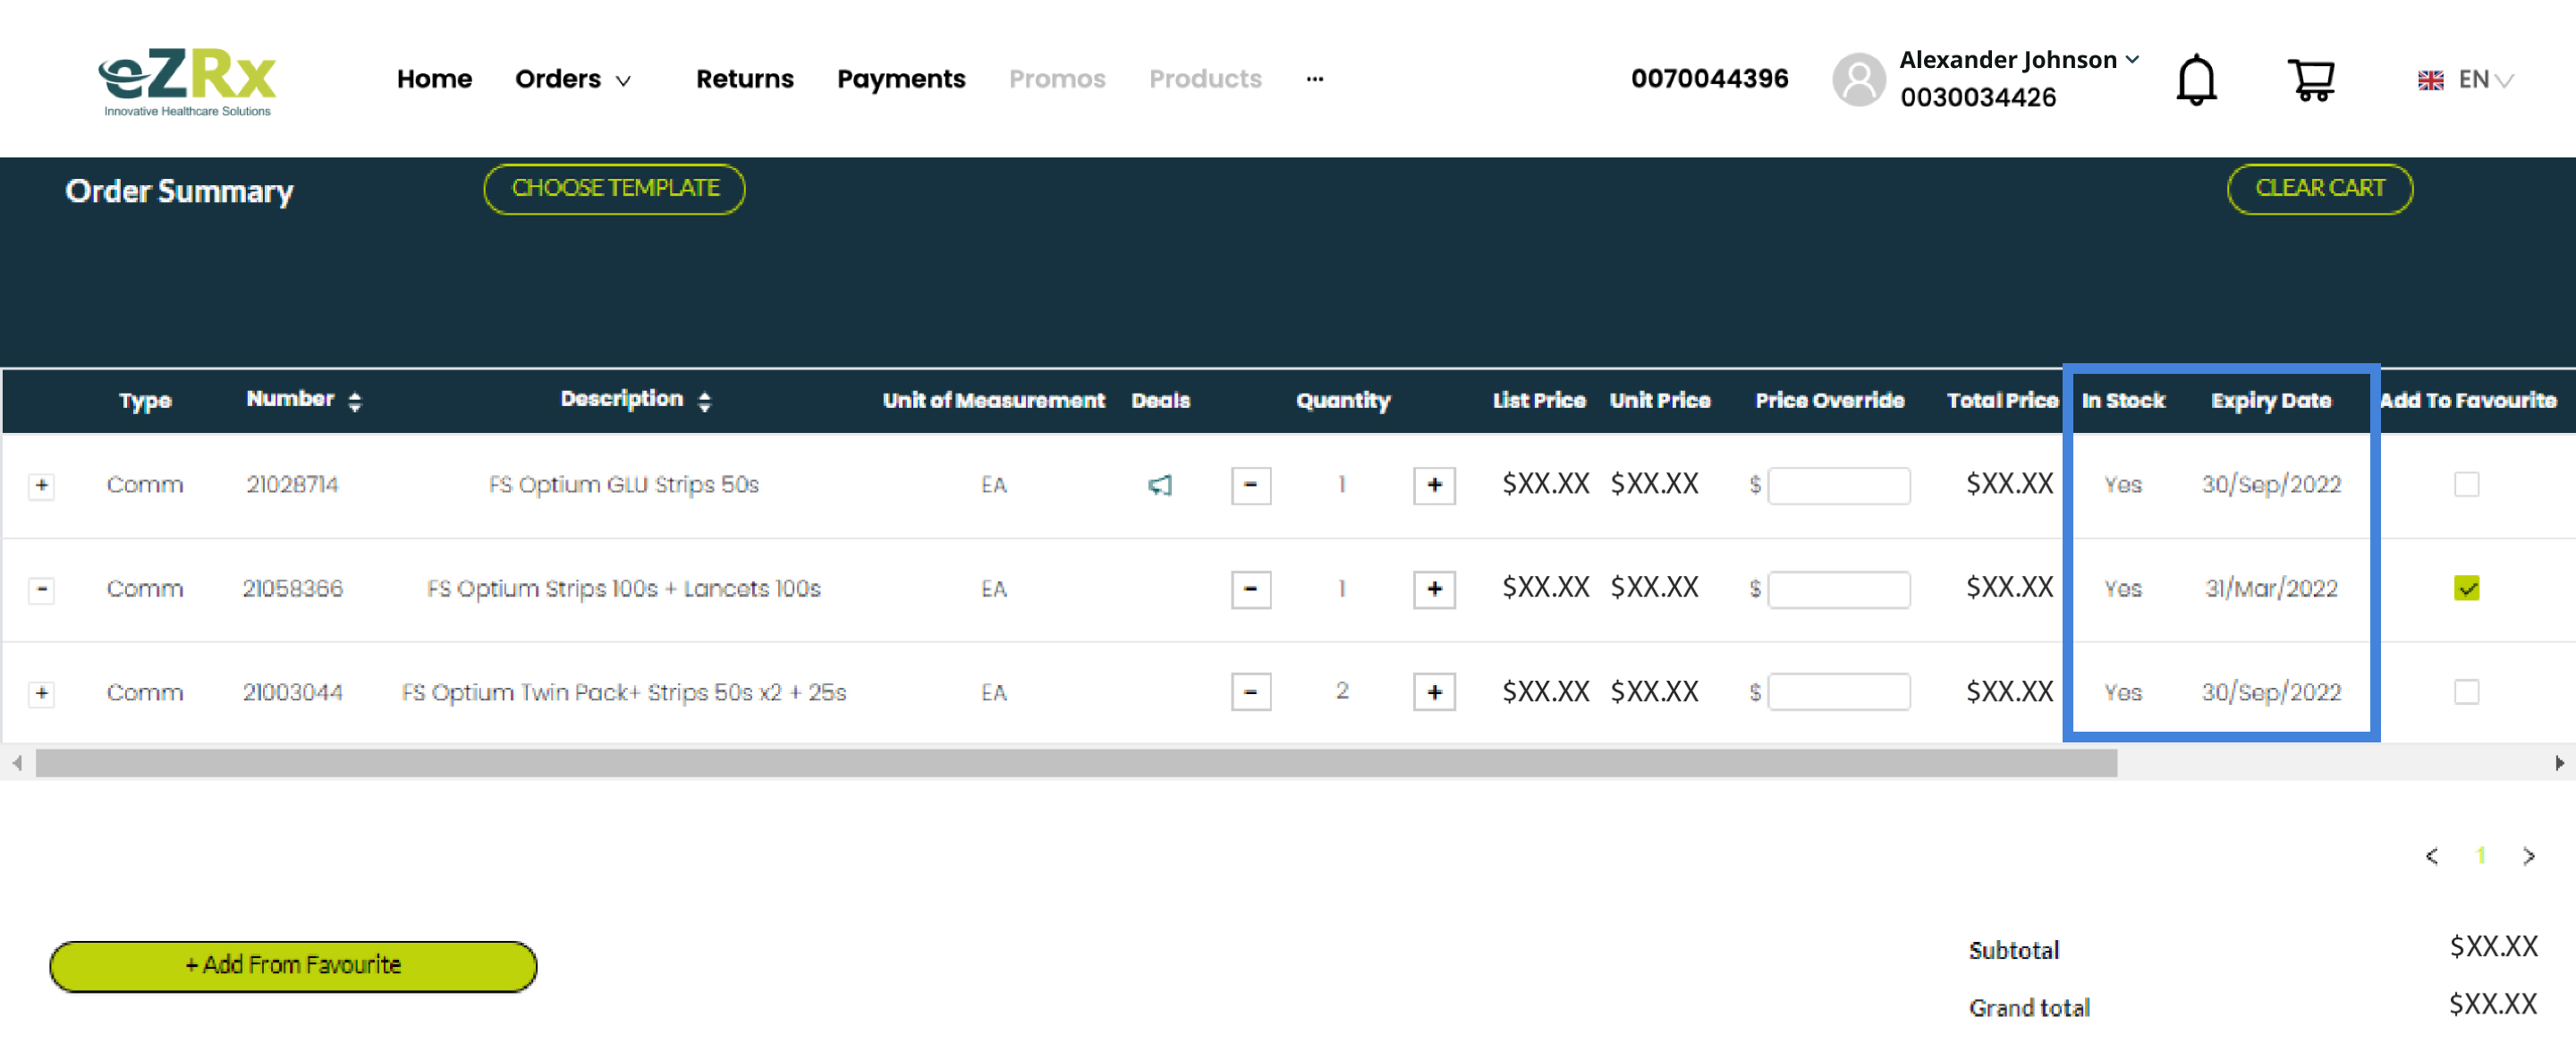Screen dimensions: 2576x1051
Task: Click the Add To Favourite column header
Action: (2467, 401)
